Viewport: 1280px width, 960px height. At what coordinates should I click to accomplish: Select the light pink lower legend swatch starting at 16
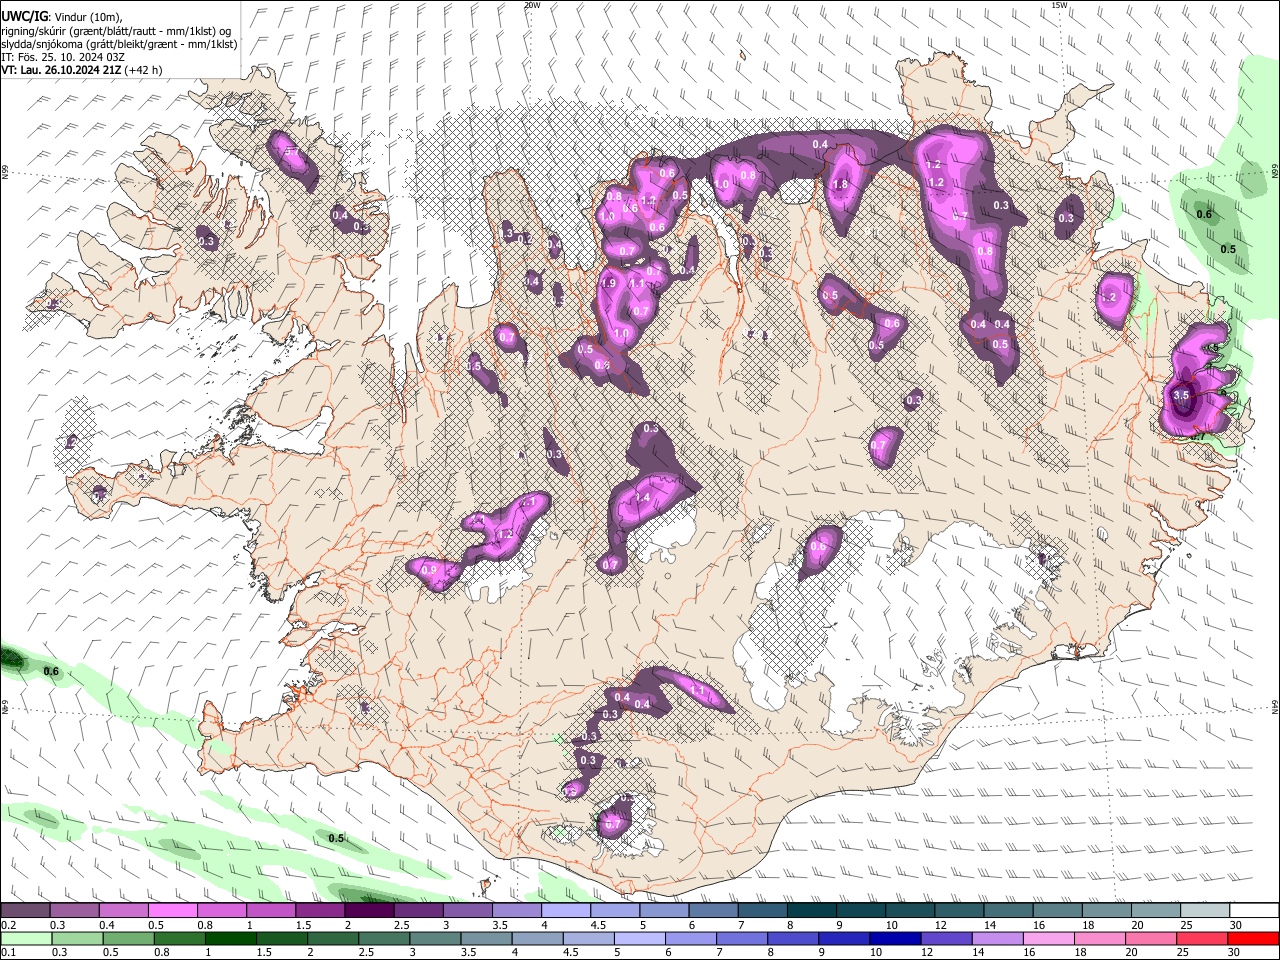tap(1047, 938)
